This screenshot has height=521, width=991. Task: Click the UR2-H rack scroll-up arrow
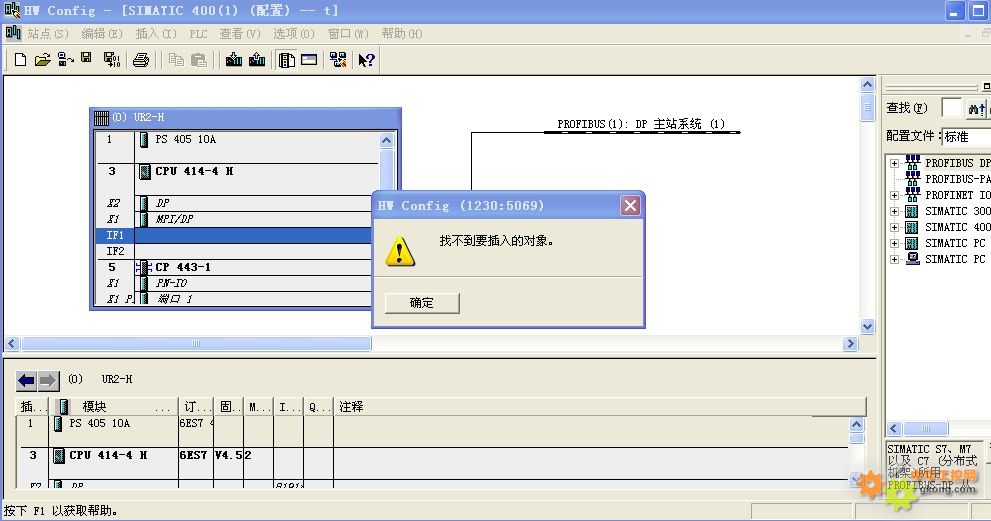pyautogui.click(x=387, y=141)
